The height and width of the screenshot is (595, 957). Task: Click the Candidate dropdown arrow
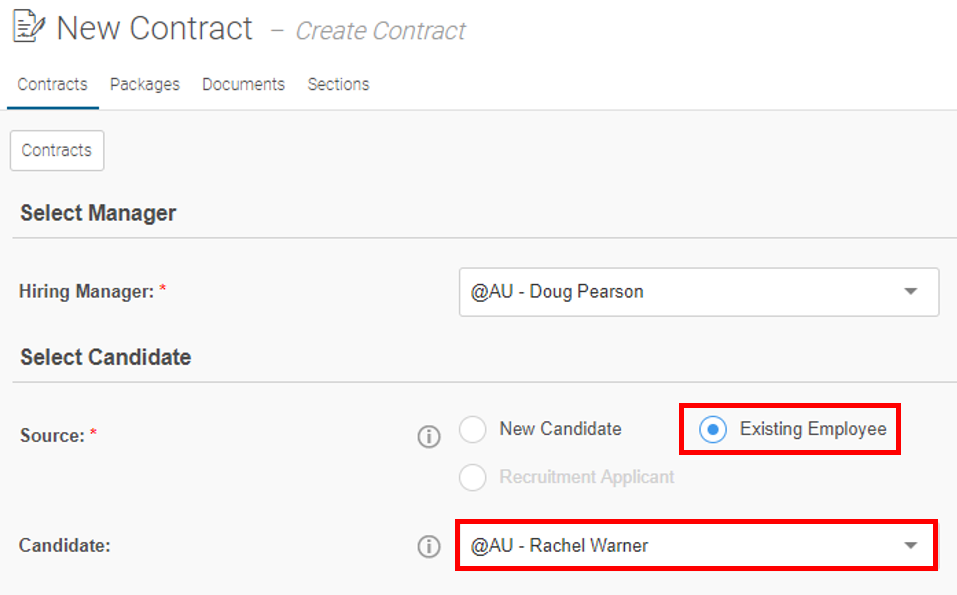point(911,546)
